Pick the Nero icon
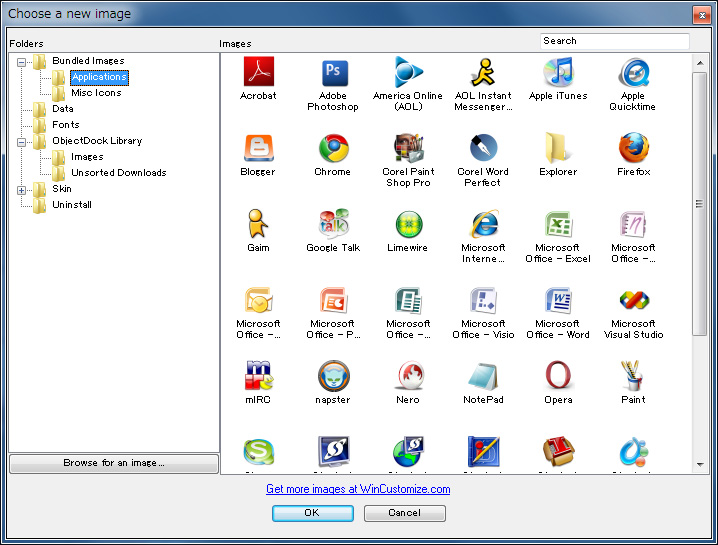The image size is (718, 545). (x=410, y=376)
